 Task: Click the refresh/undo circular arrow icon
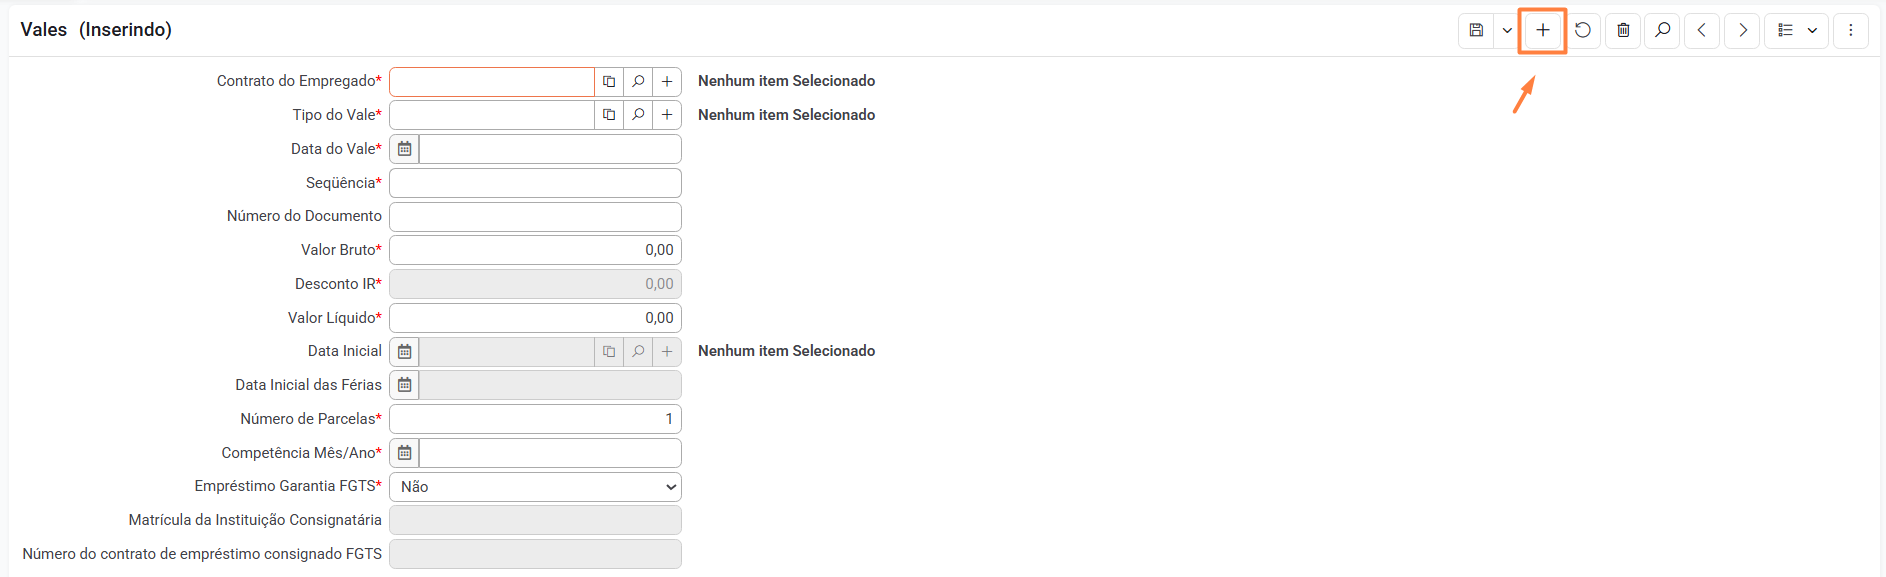coord(1583,30)
